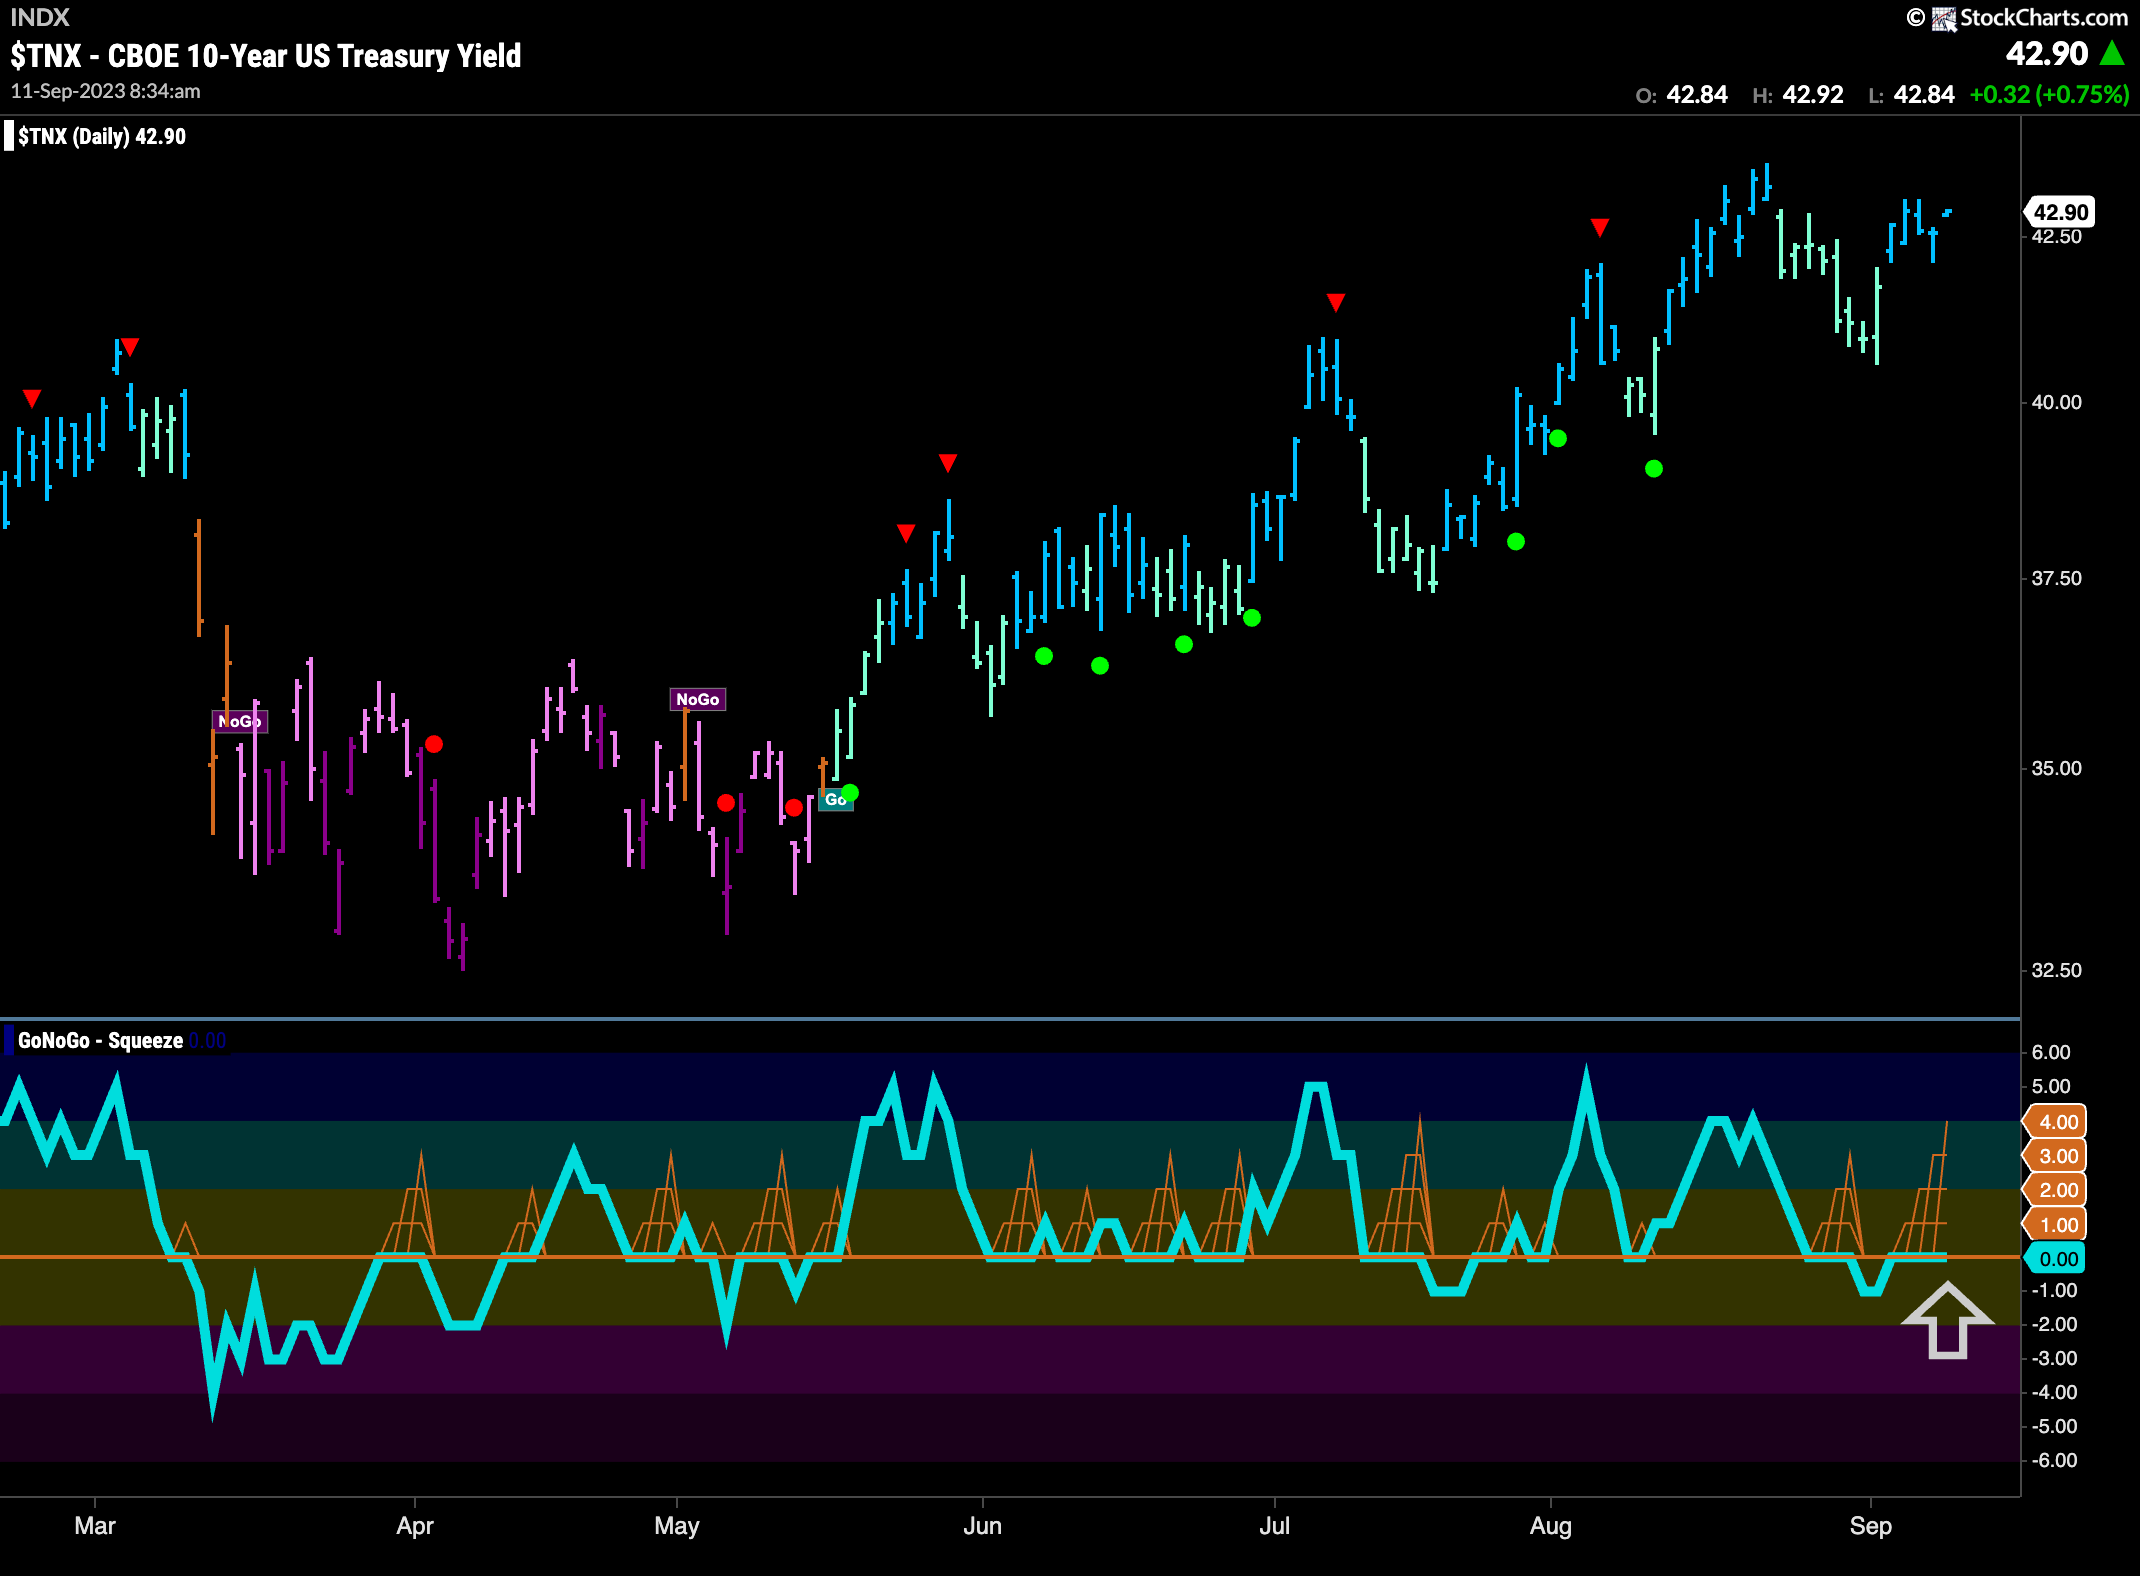Click the cyan 0.00 oscillator value tag

[2056, 1259]
